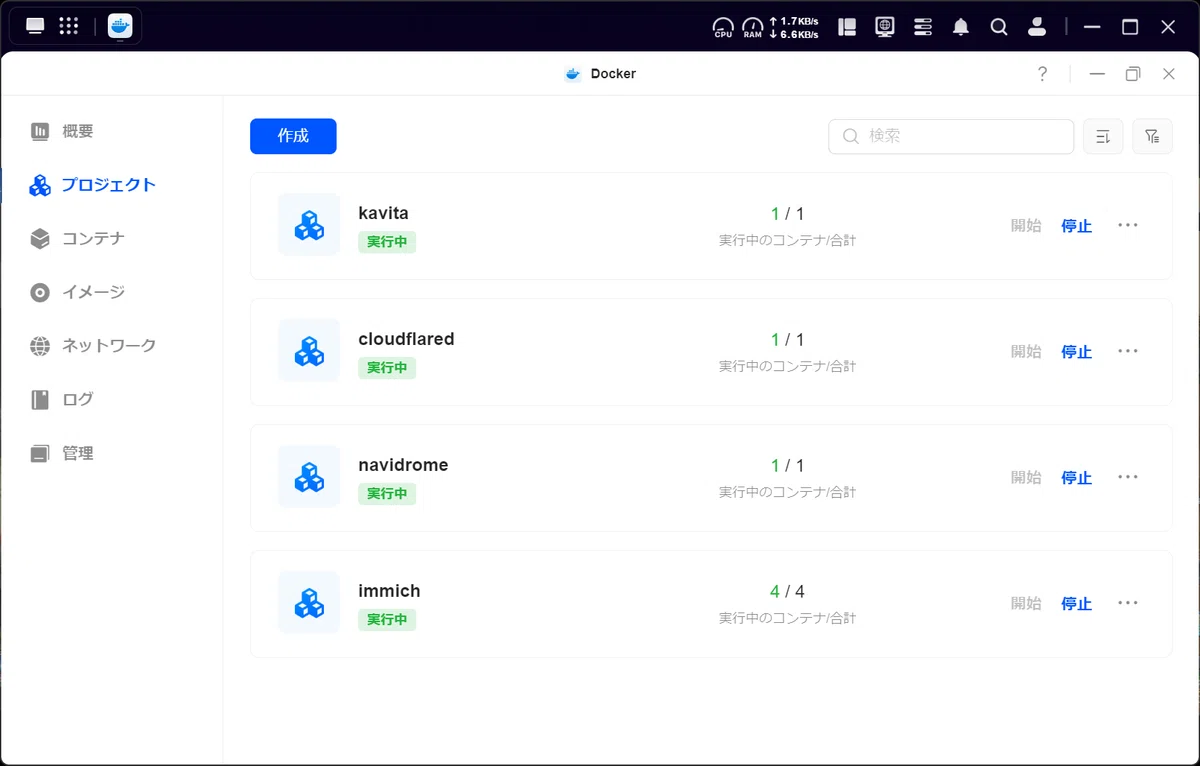Click 開始 for immich
The height and width of the screenshot is (766, 1200).
[1026, 604]
